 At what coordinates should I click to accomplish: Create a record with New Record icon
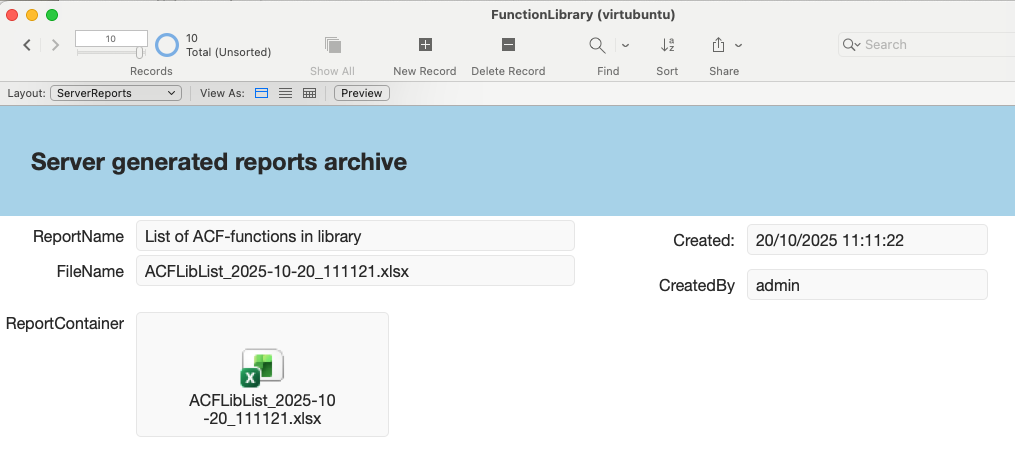point(425,45)
